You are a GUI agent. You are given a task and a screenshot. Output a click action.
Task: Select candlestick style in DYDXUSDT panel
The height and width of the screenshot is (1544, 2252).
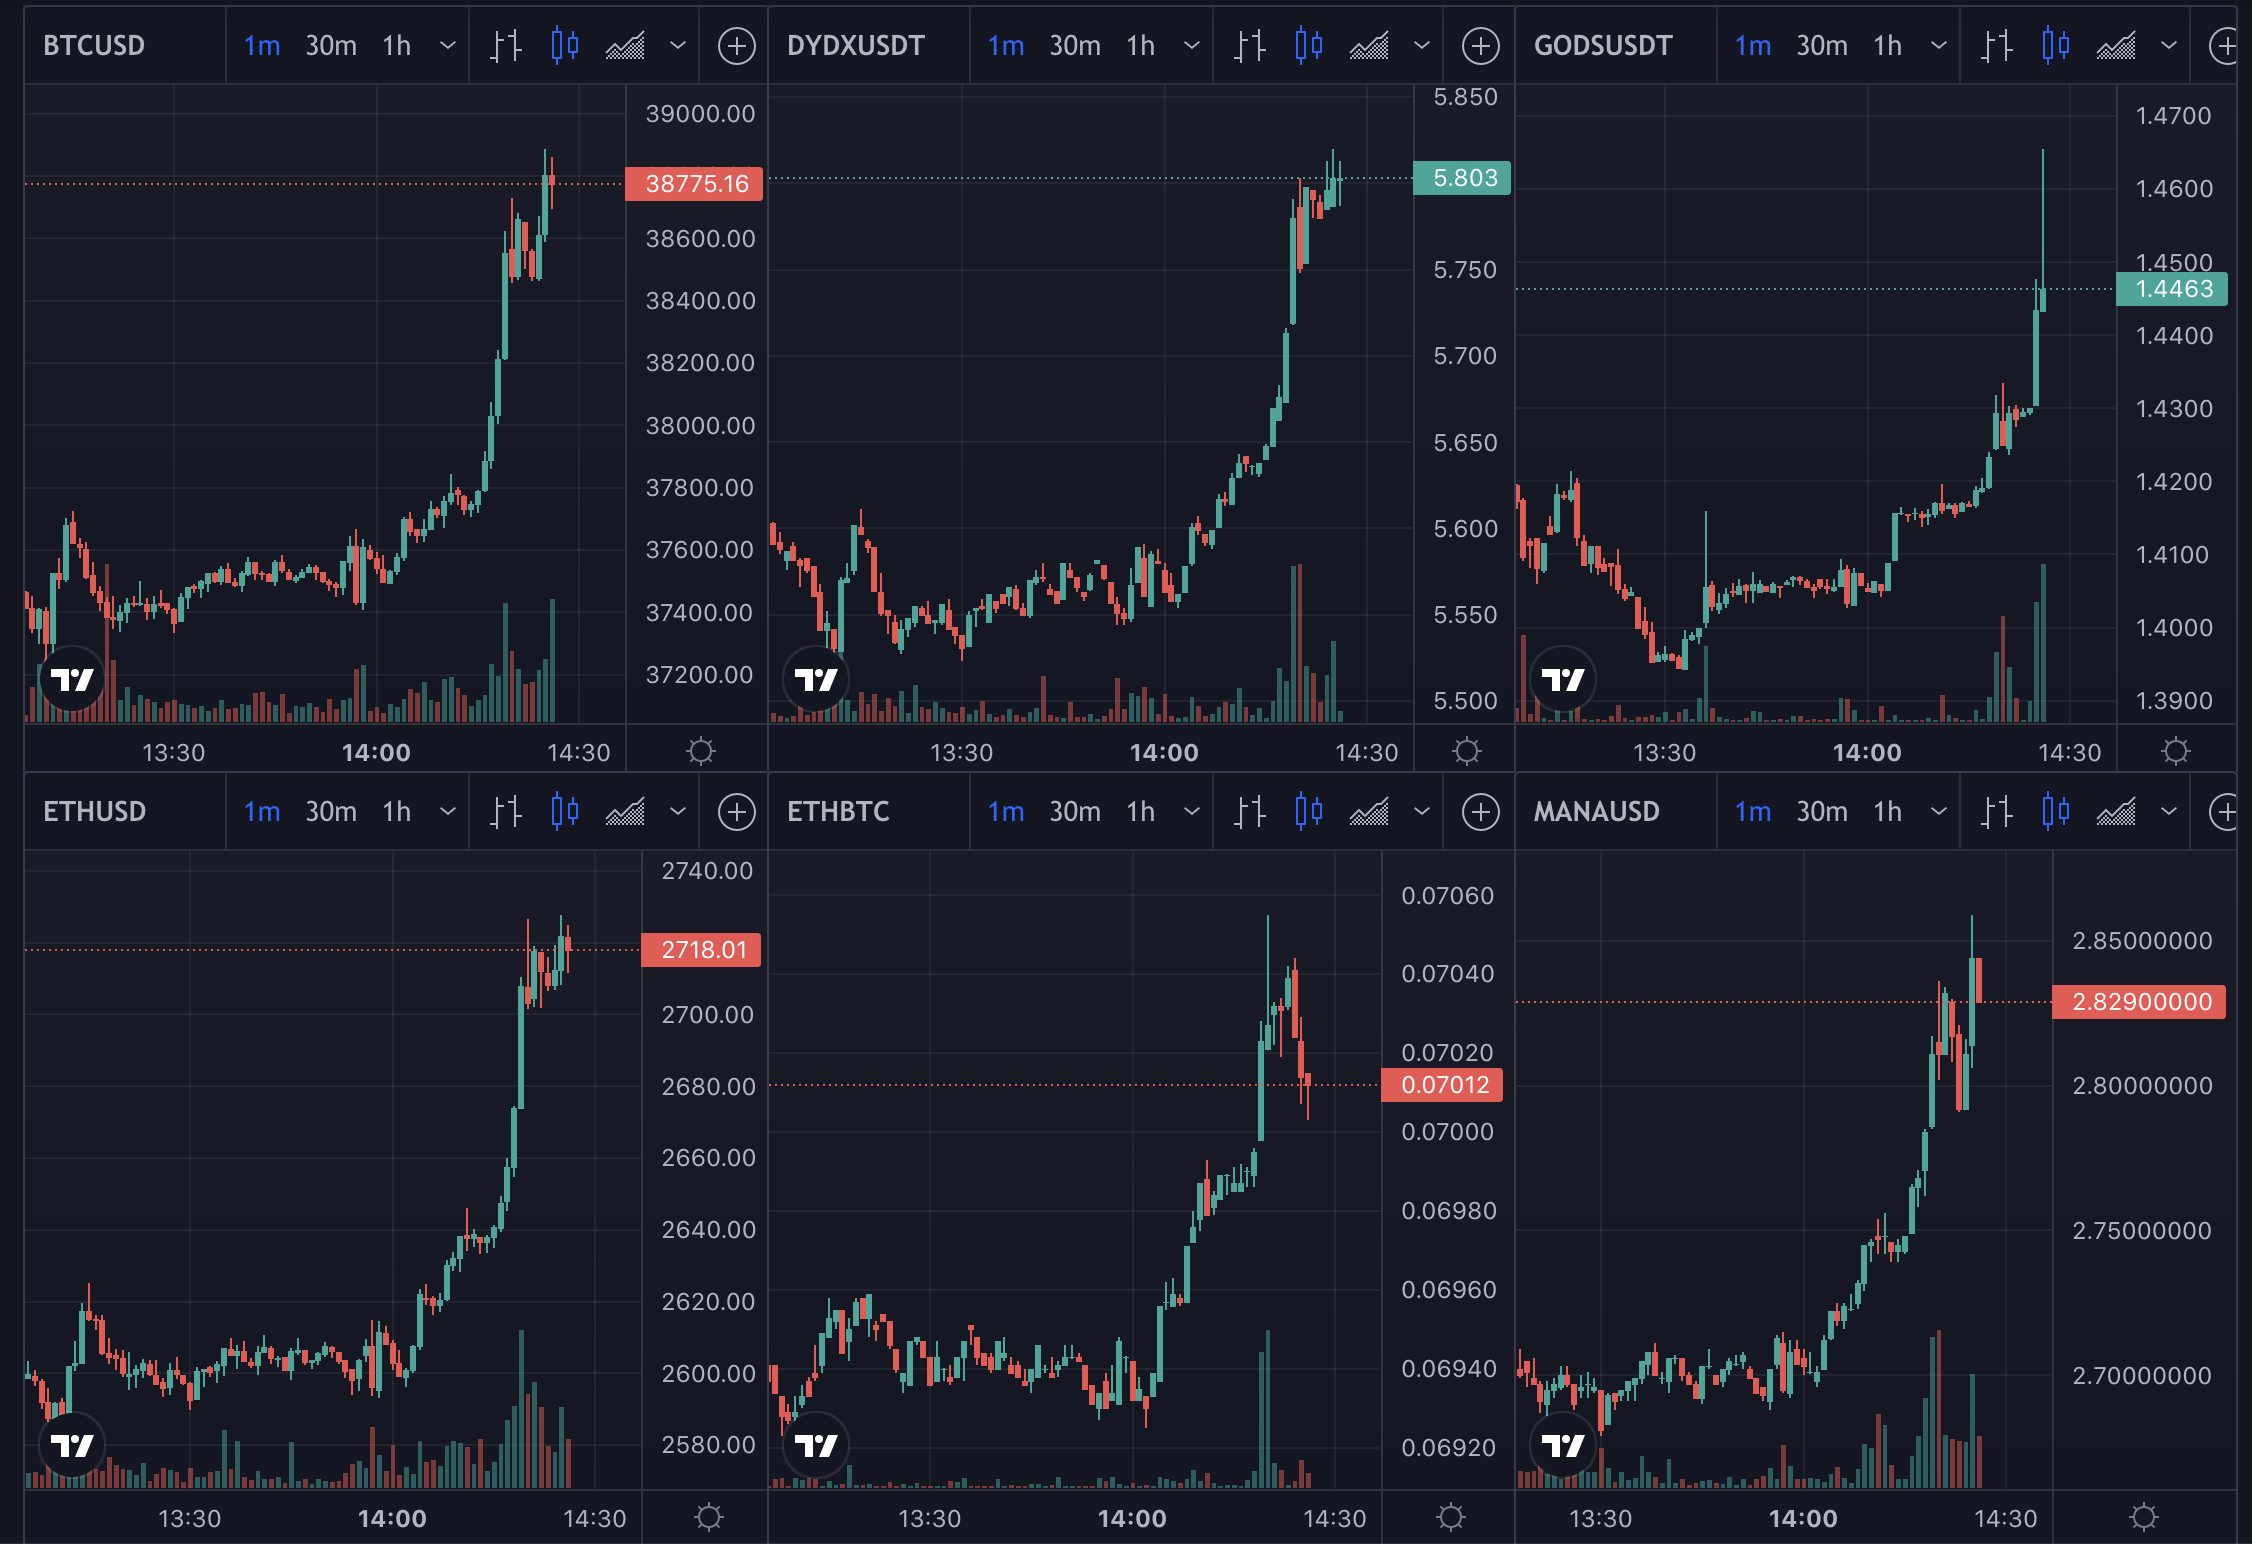coord(1309,46)
